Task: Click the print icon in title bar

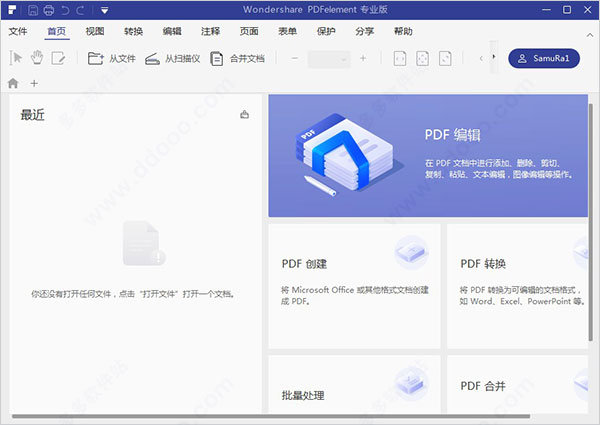Action: point(49,10)
